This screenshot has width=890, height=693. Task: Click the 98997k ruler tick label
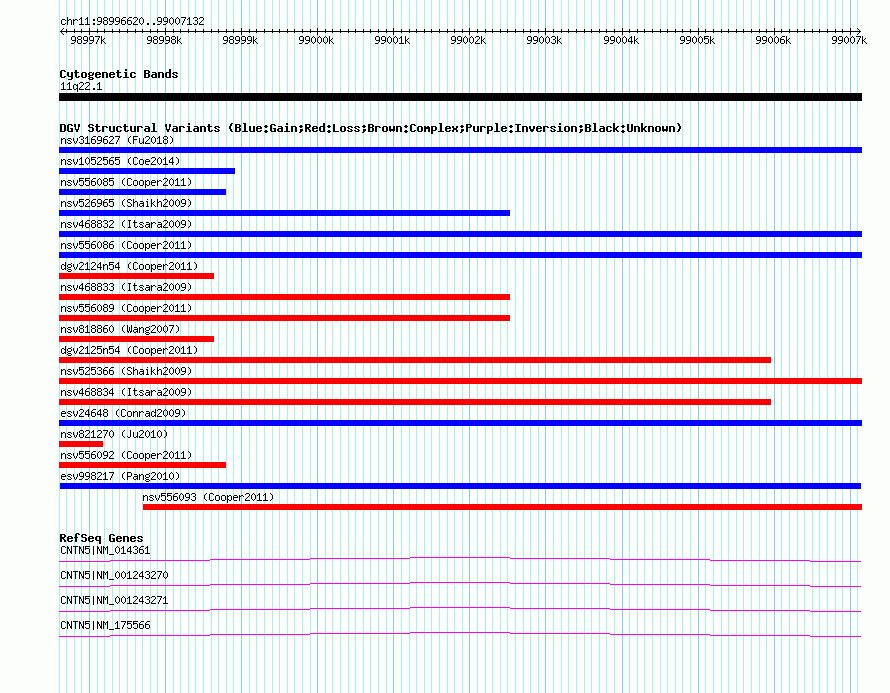[88, 40]
